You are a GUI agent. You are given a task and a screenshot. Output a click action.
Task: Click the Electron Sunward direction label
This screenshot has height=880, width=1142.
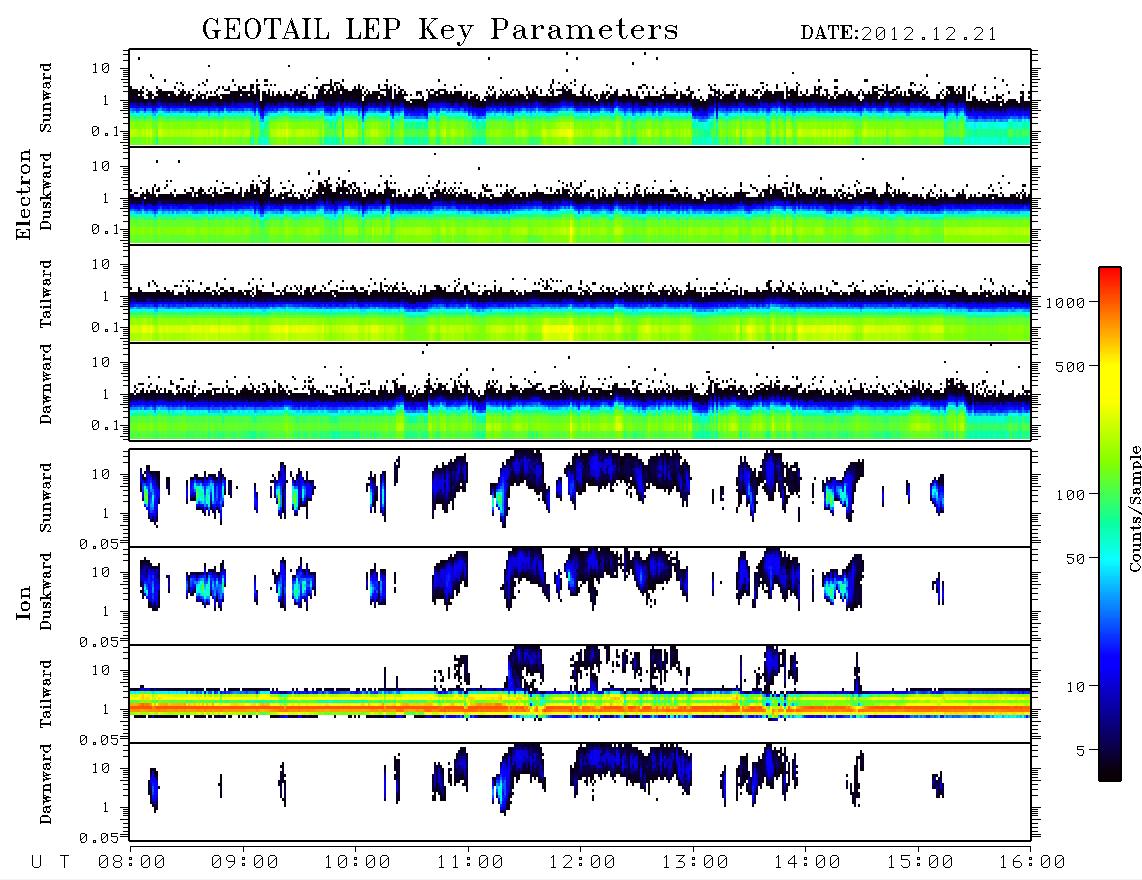pos(46,98)
